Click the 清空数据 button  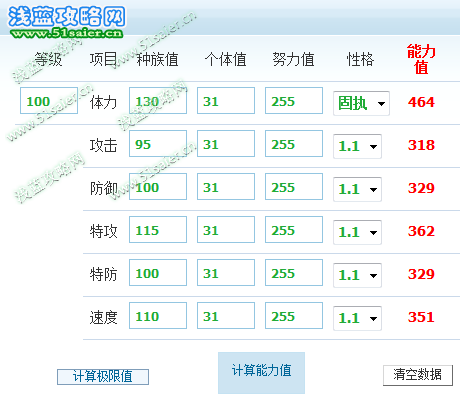[418, 375]
